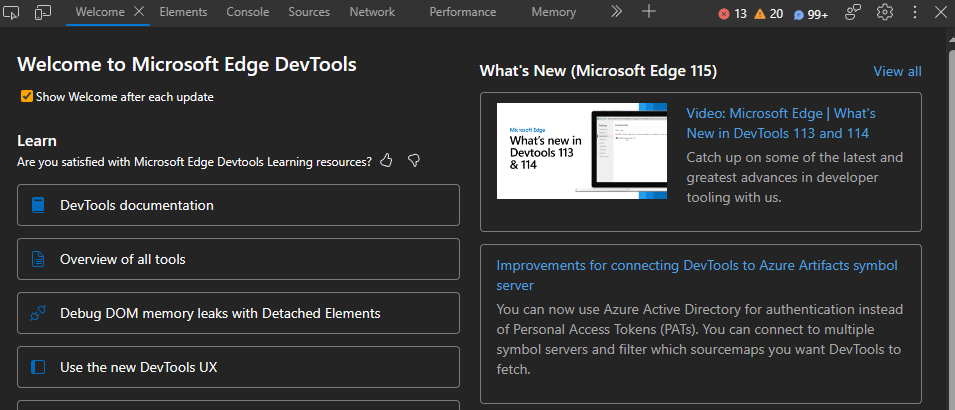The height and width of the screenshot is (410, 955).
Task: Toggle device emulation mode icon
Action: [43, 13]
